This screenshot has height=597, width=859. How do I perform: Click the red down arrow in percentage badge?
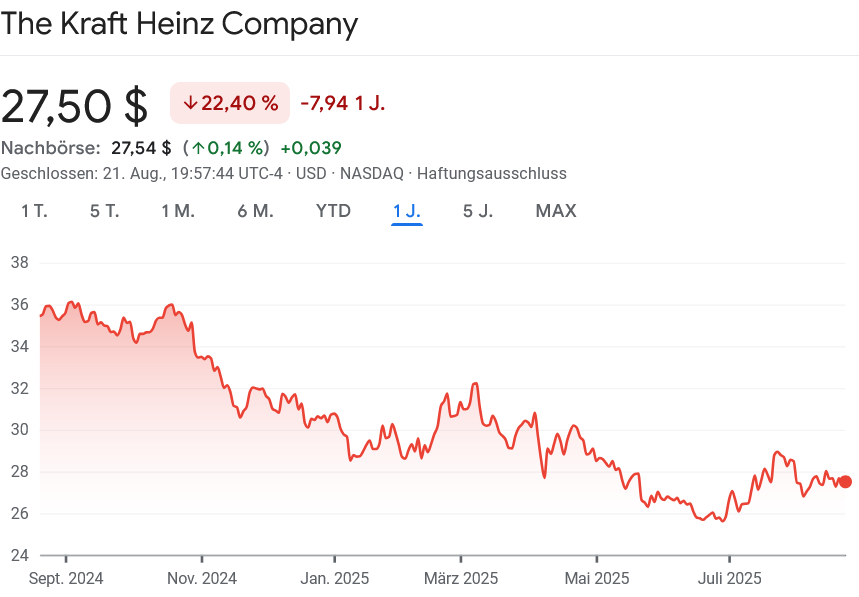click(x=190, y=103)
